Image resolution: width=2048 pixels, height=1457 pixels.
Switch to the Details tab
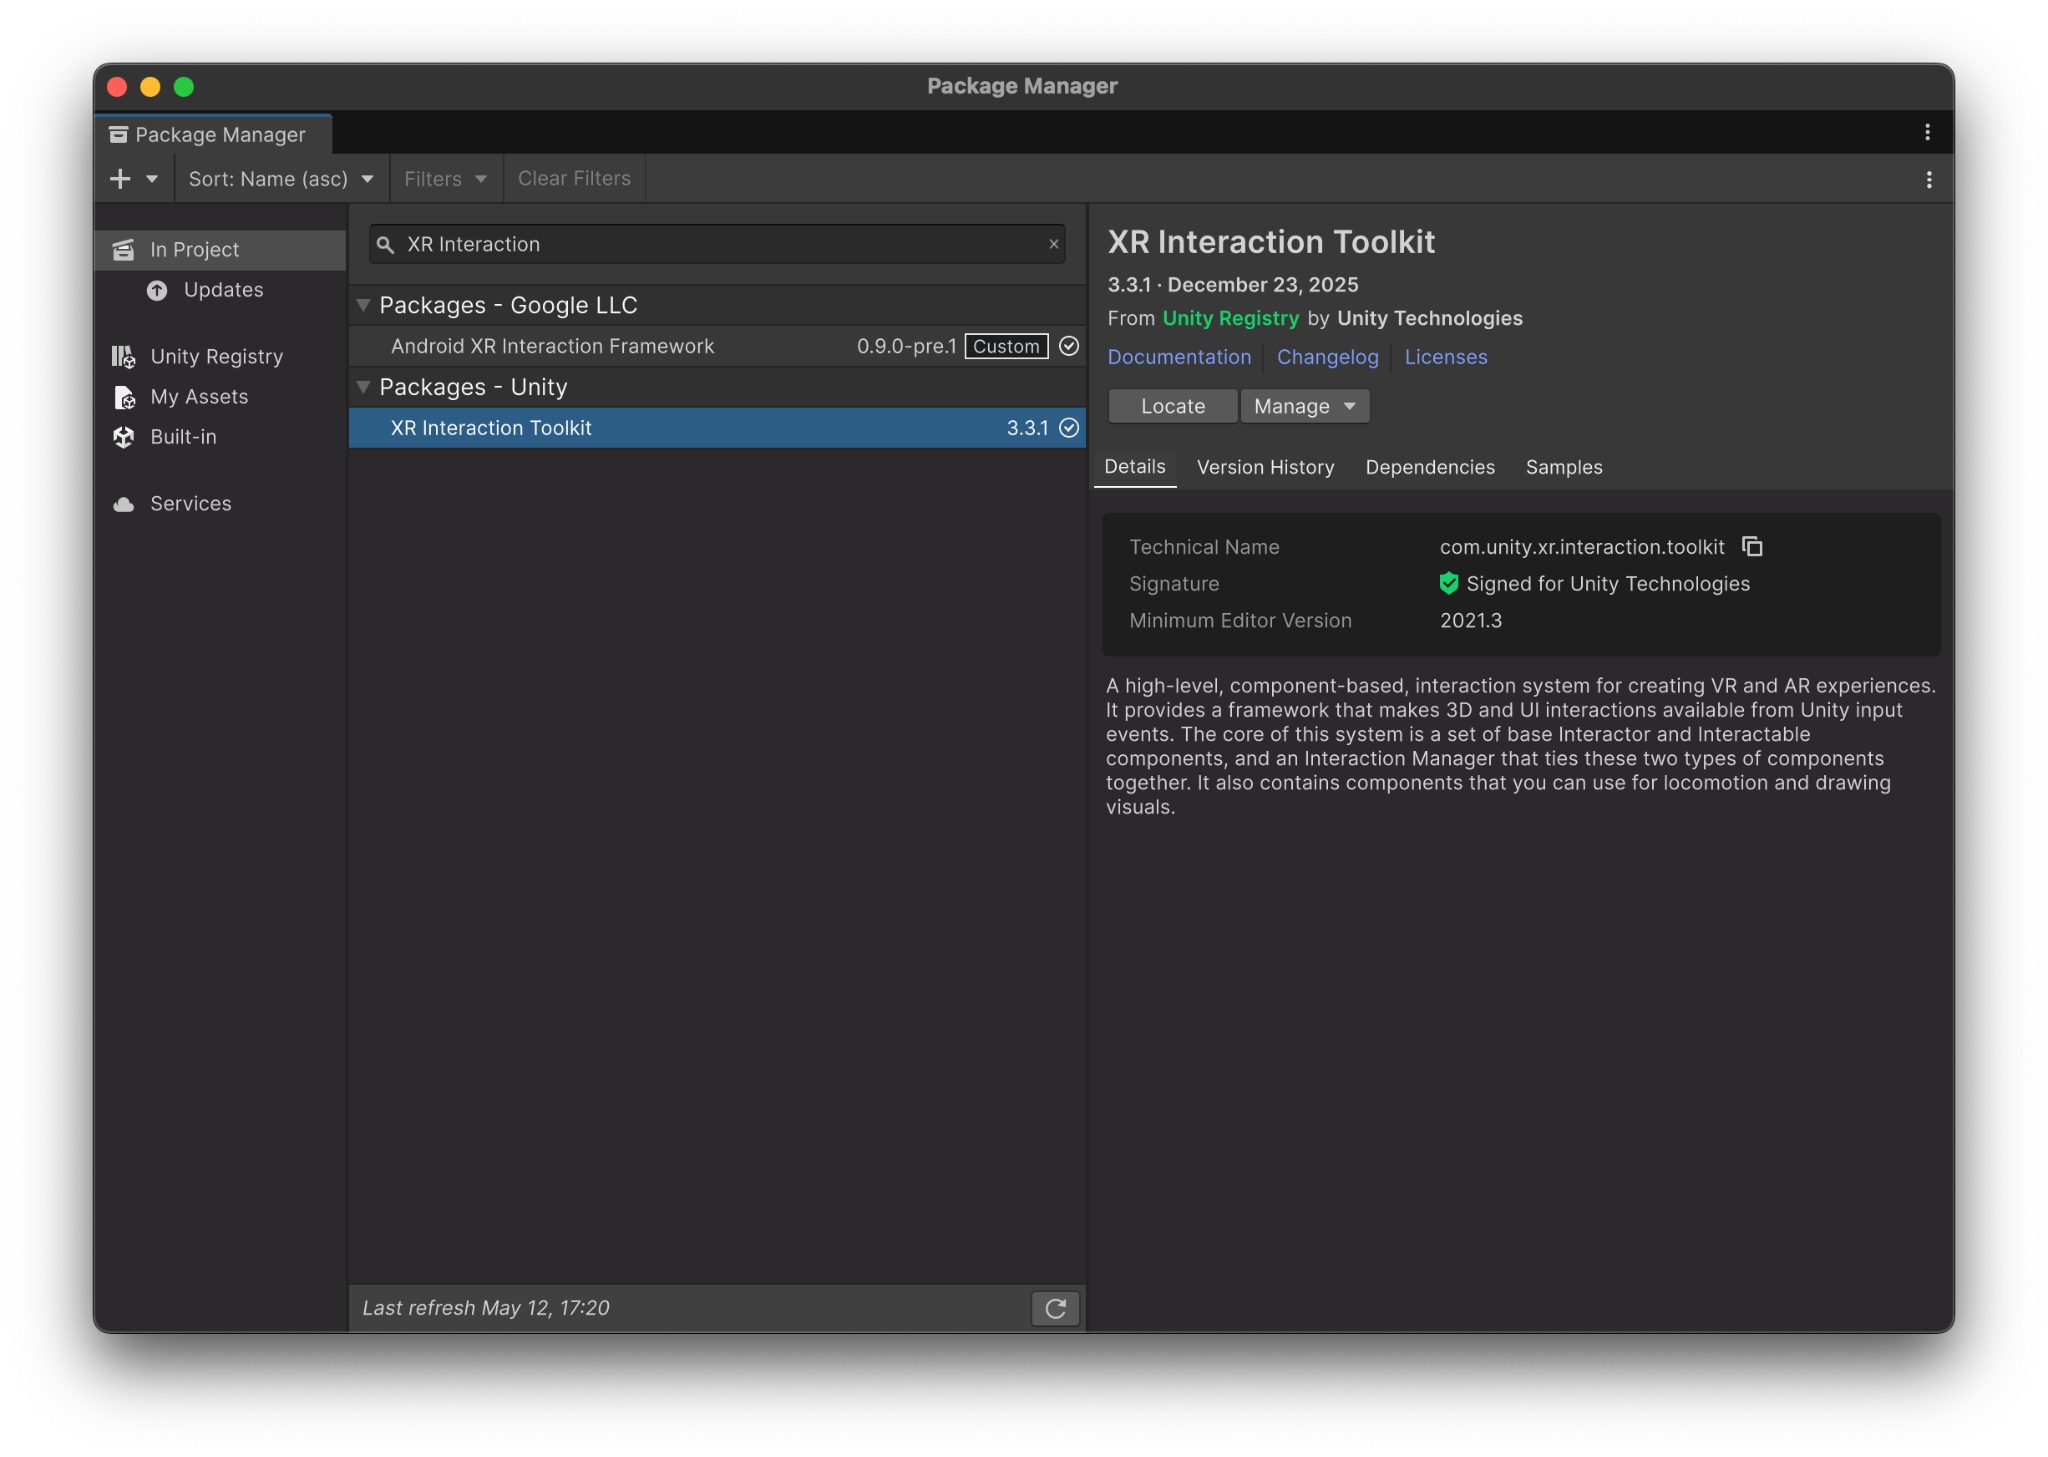[1135, 467]
